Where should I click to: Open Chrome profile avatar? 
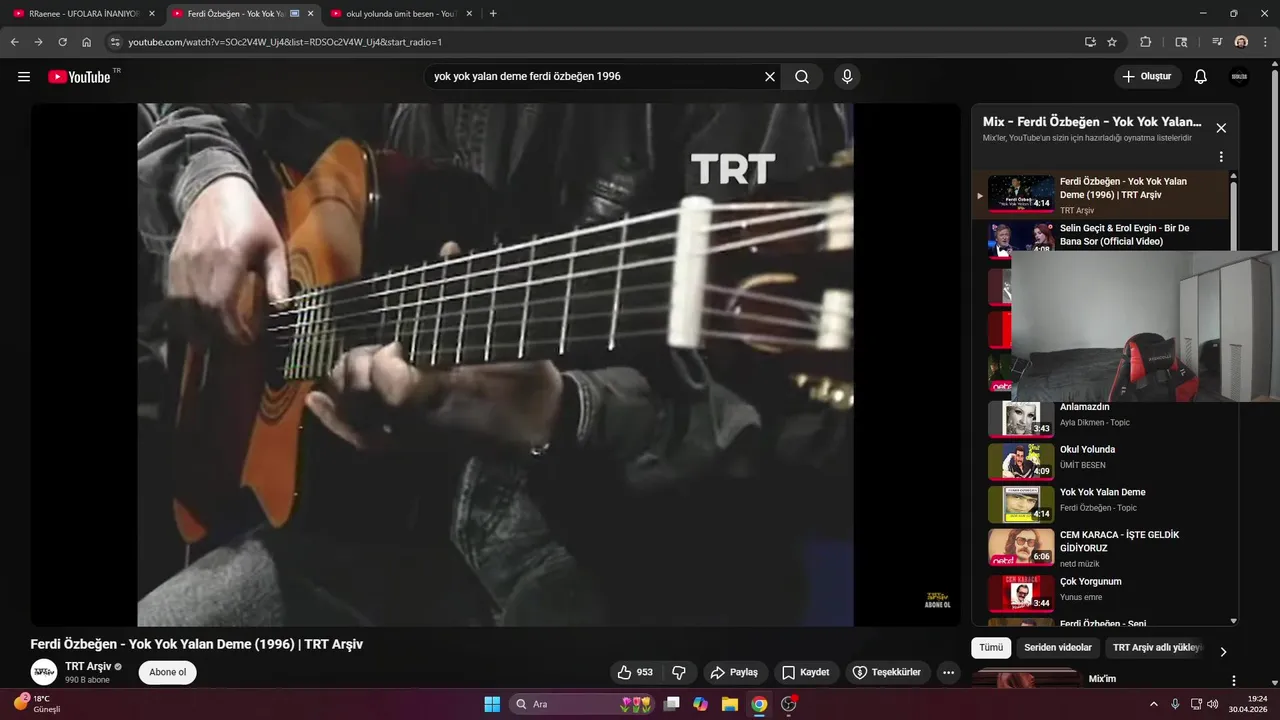(1241, 42)
